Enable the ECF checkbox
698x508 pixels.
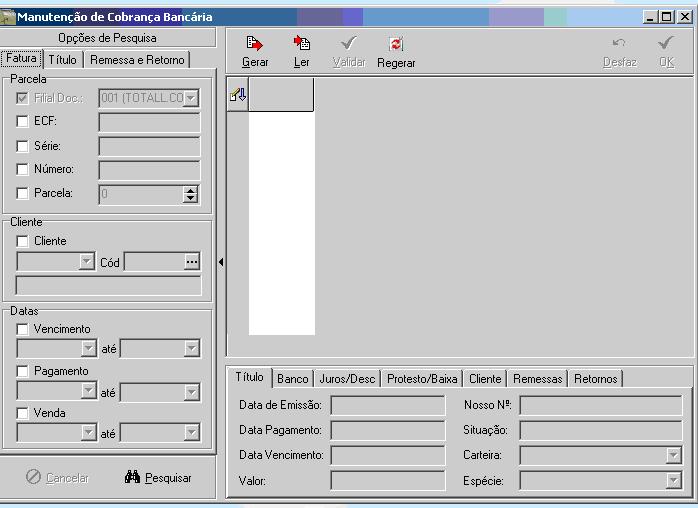tap(23, 122)
